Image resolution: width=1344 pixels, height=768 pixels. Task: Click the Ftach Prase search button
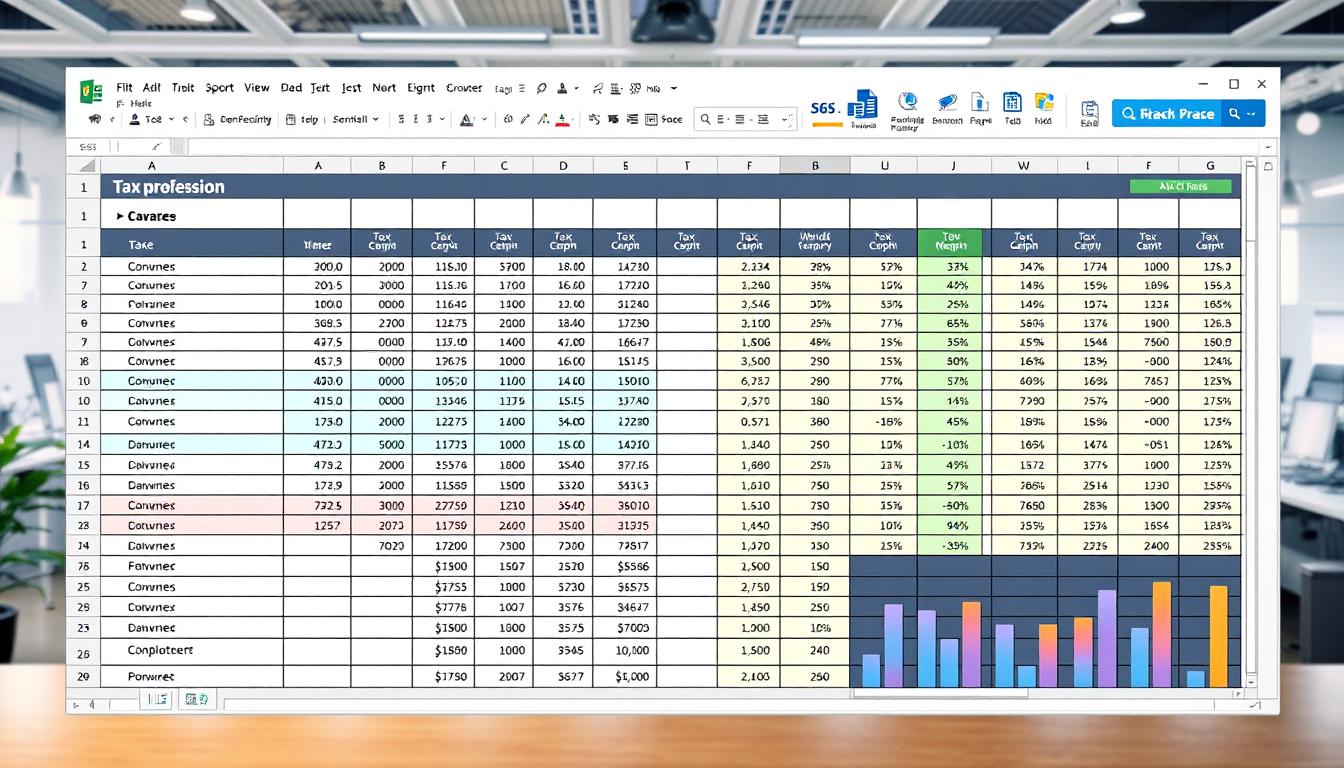[1168, 114]
